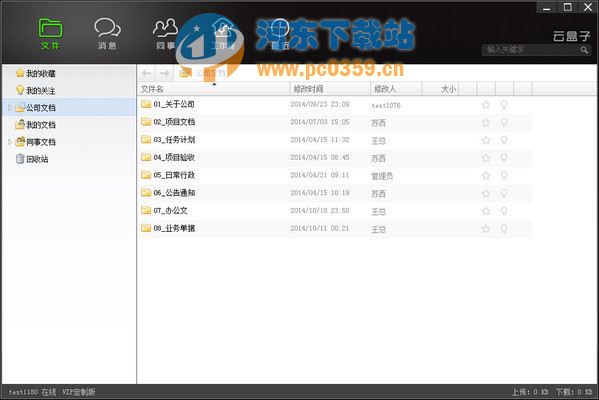Click the 上传: 0 KB status indicator
599x400 pixels.
(x=530, y=392)
